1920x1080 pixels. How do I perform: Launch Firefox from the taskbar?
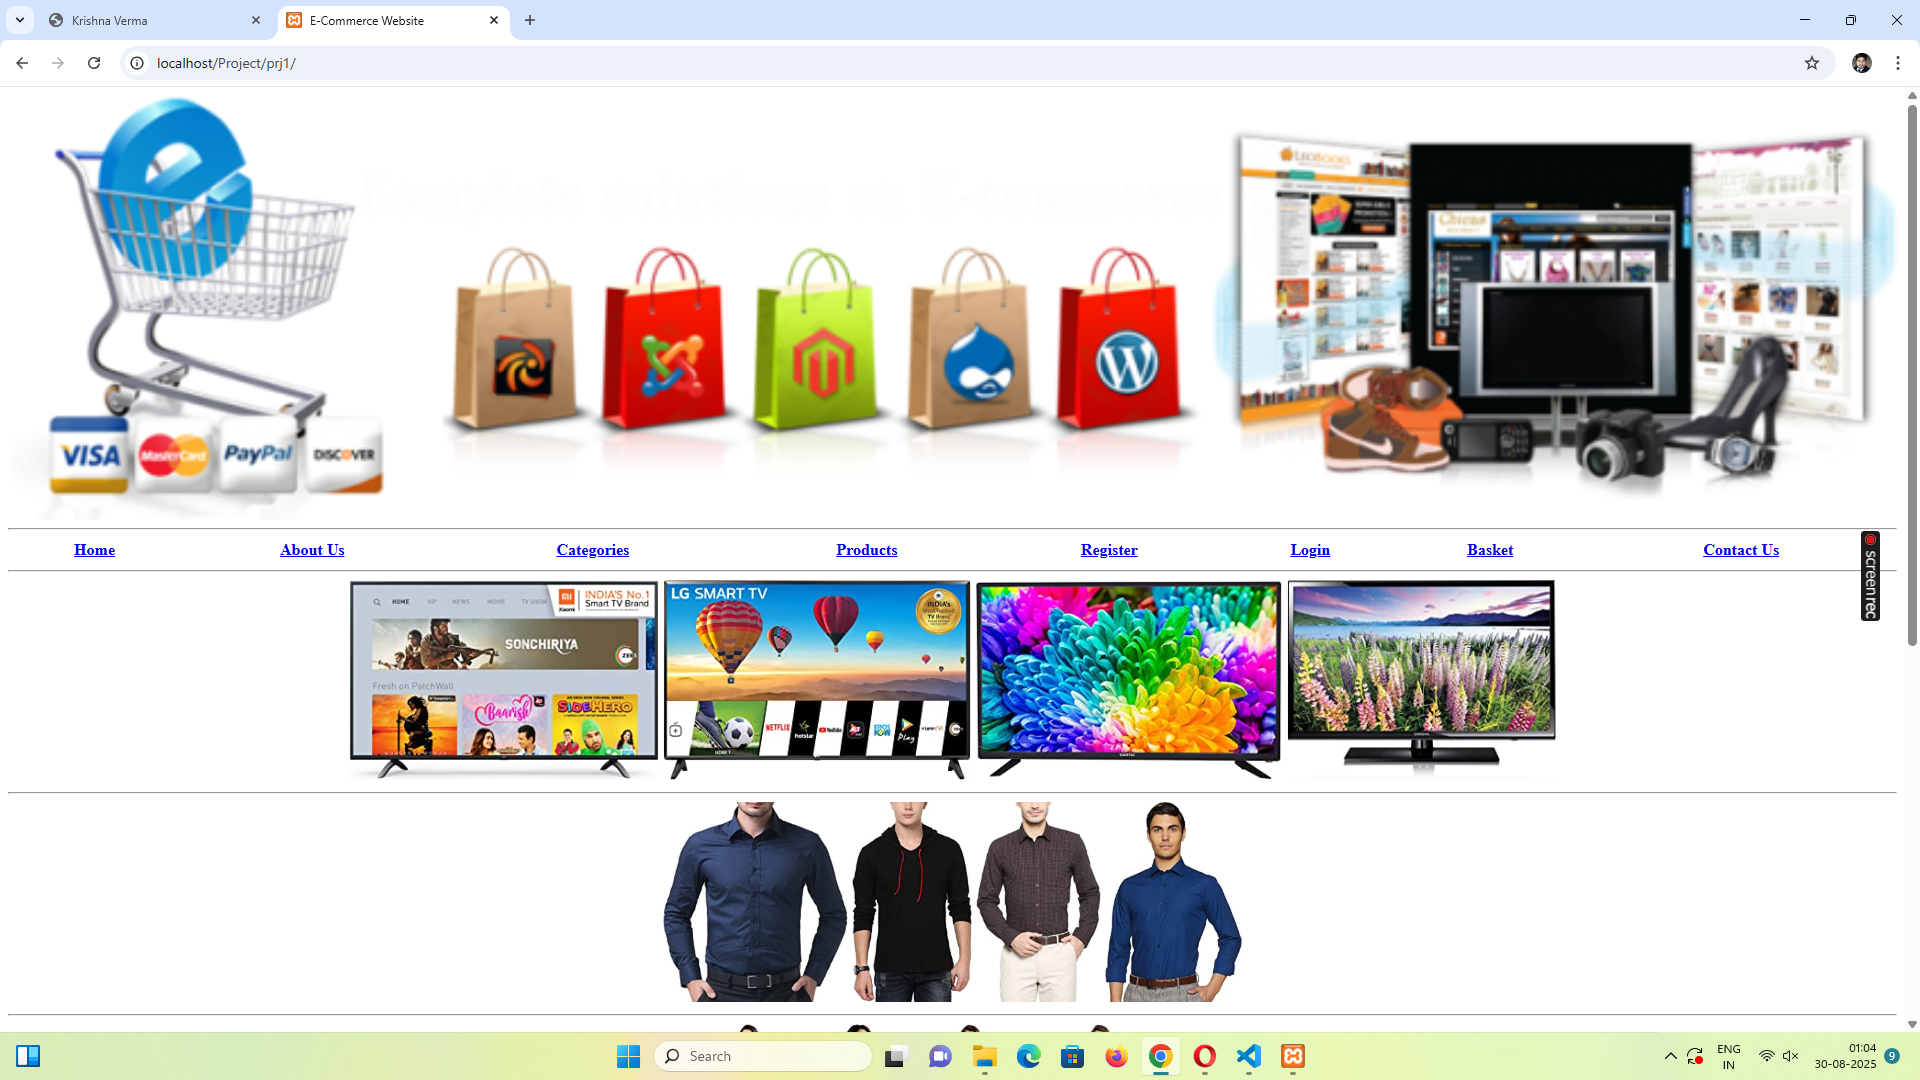tap(1117, 1056)
